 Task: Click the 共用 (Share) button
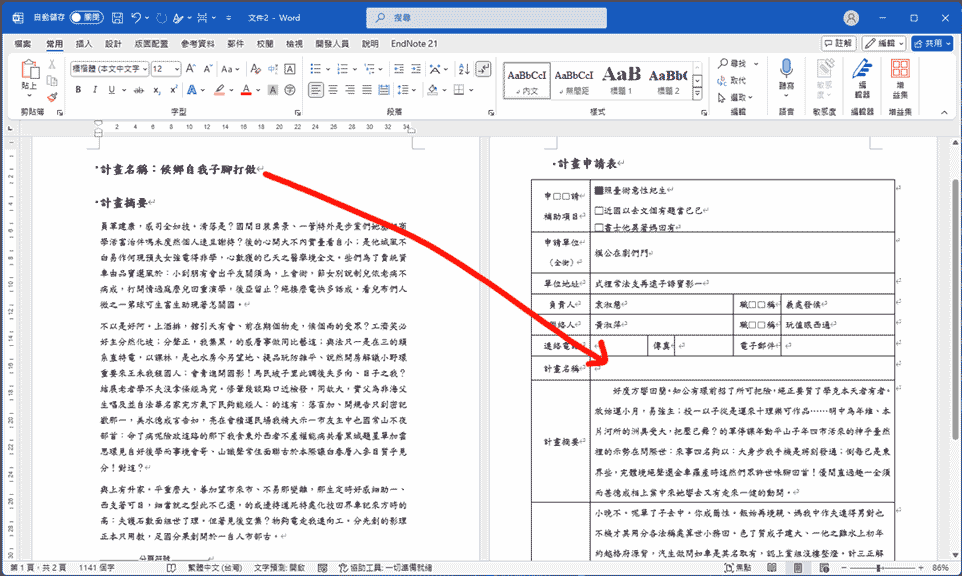point(932,44)
